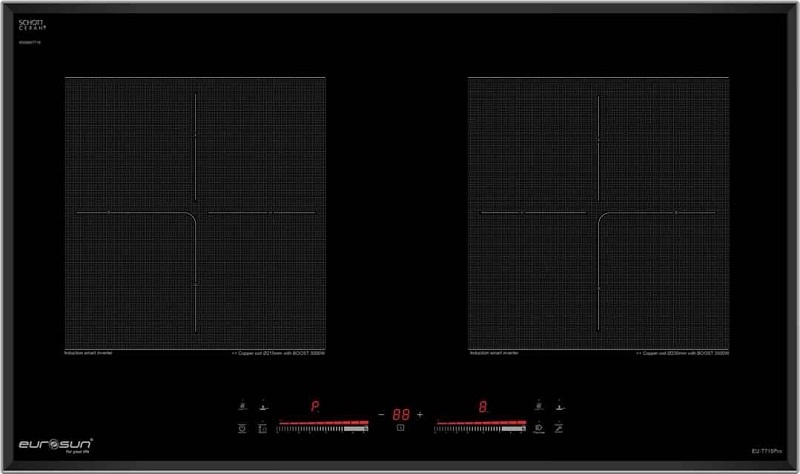Tap the central 88 timer display
The image size is (800, 474).
tap(400, 413)
